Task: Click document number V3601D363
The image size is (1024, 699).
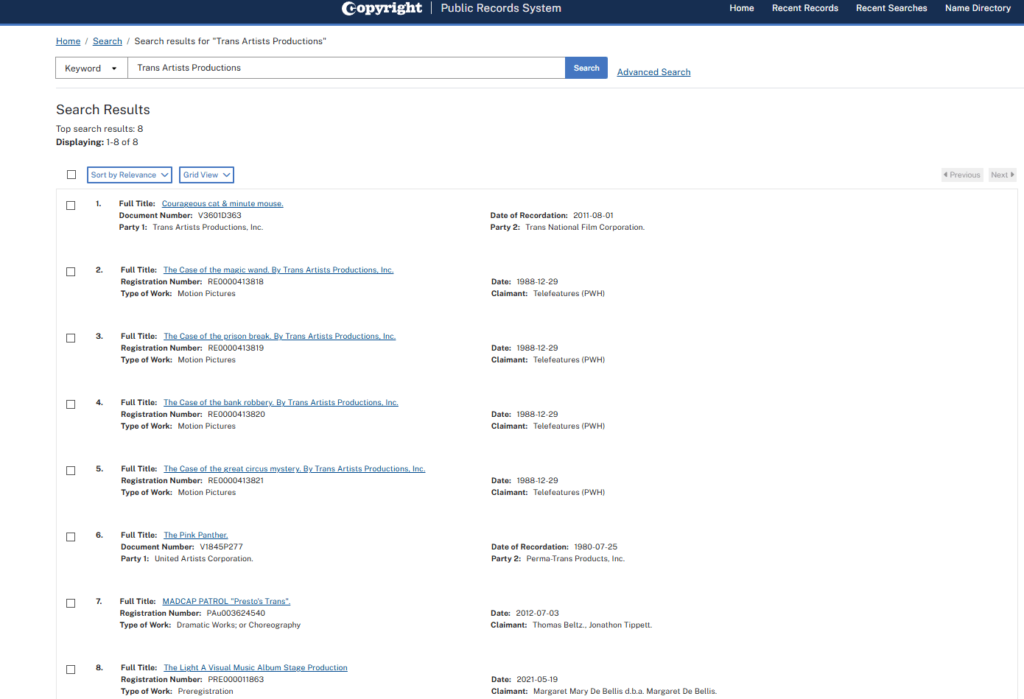Action: [x=219, y=216]
